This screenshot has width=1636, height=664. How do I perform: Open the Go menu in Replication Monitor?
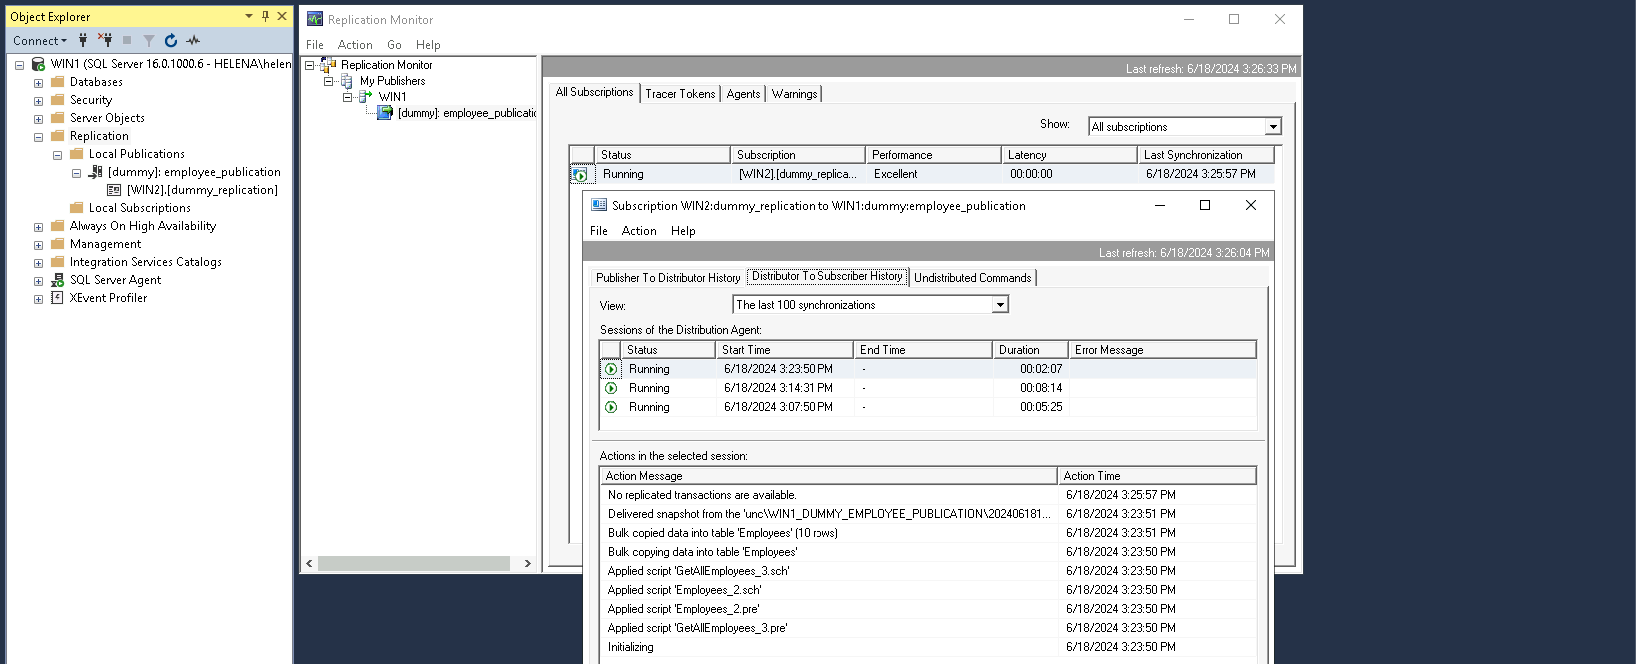pyautogui.click(x=394, y=45)
